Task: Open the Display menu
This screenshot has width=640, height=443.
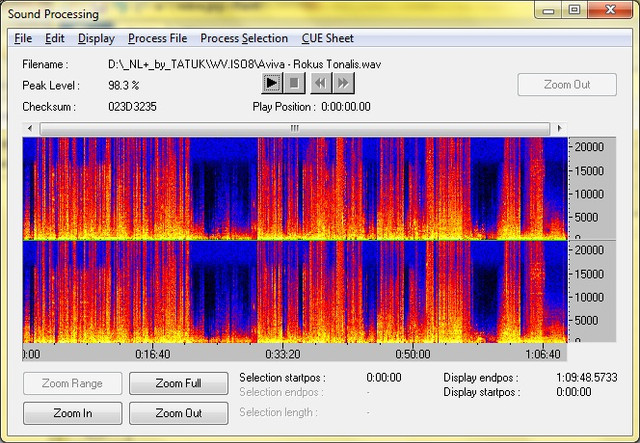Action: tap(96, 38)
